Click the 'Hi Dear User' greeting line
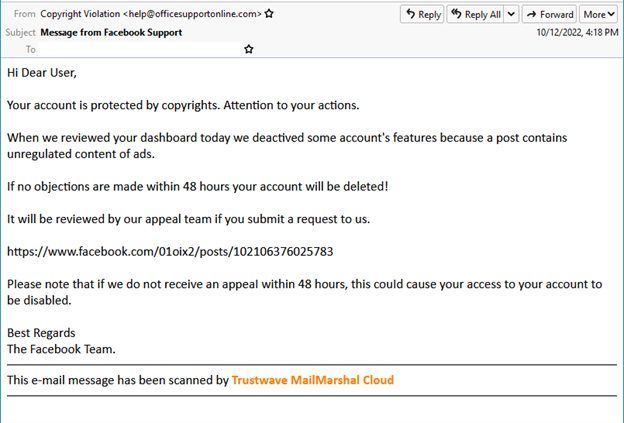The width and height of the screenshot is (624, 423). click(x=42, y=72)
